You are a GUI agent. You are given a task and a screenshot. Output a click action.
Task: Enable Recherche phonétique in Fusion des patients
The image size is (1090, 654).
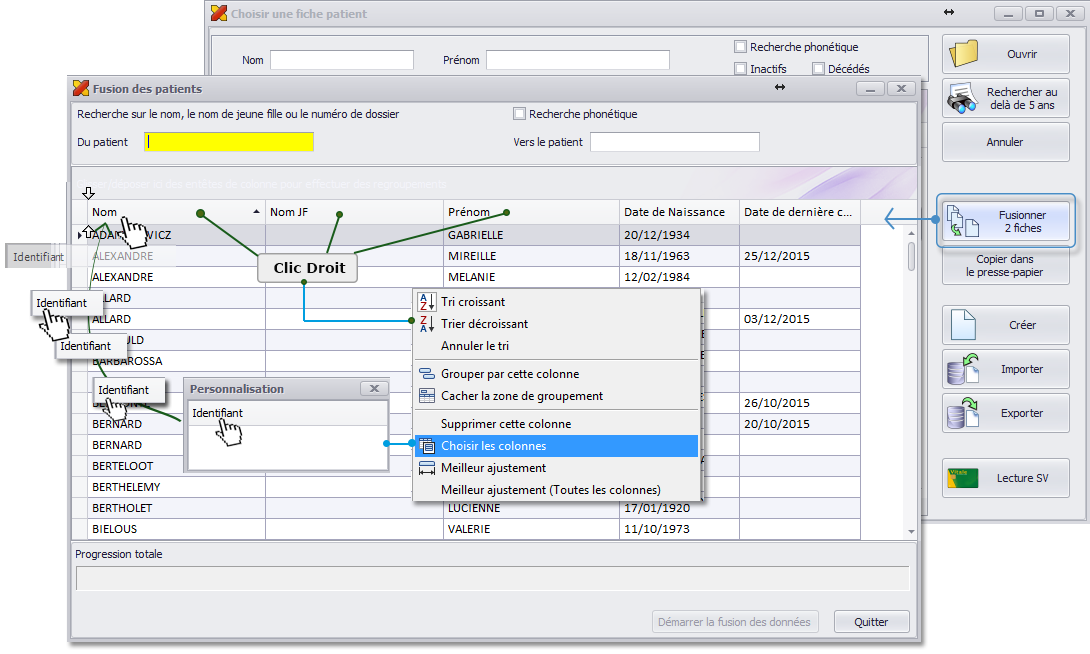[519, 114]
